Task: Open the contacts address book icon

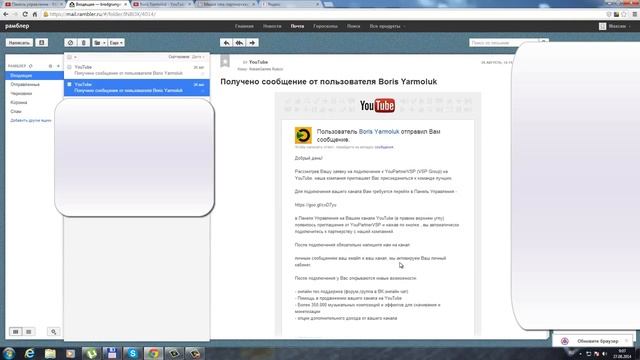Action: click(x=42, y=43)
